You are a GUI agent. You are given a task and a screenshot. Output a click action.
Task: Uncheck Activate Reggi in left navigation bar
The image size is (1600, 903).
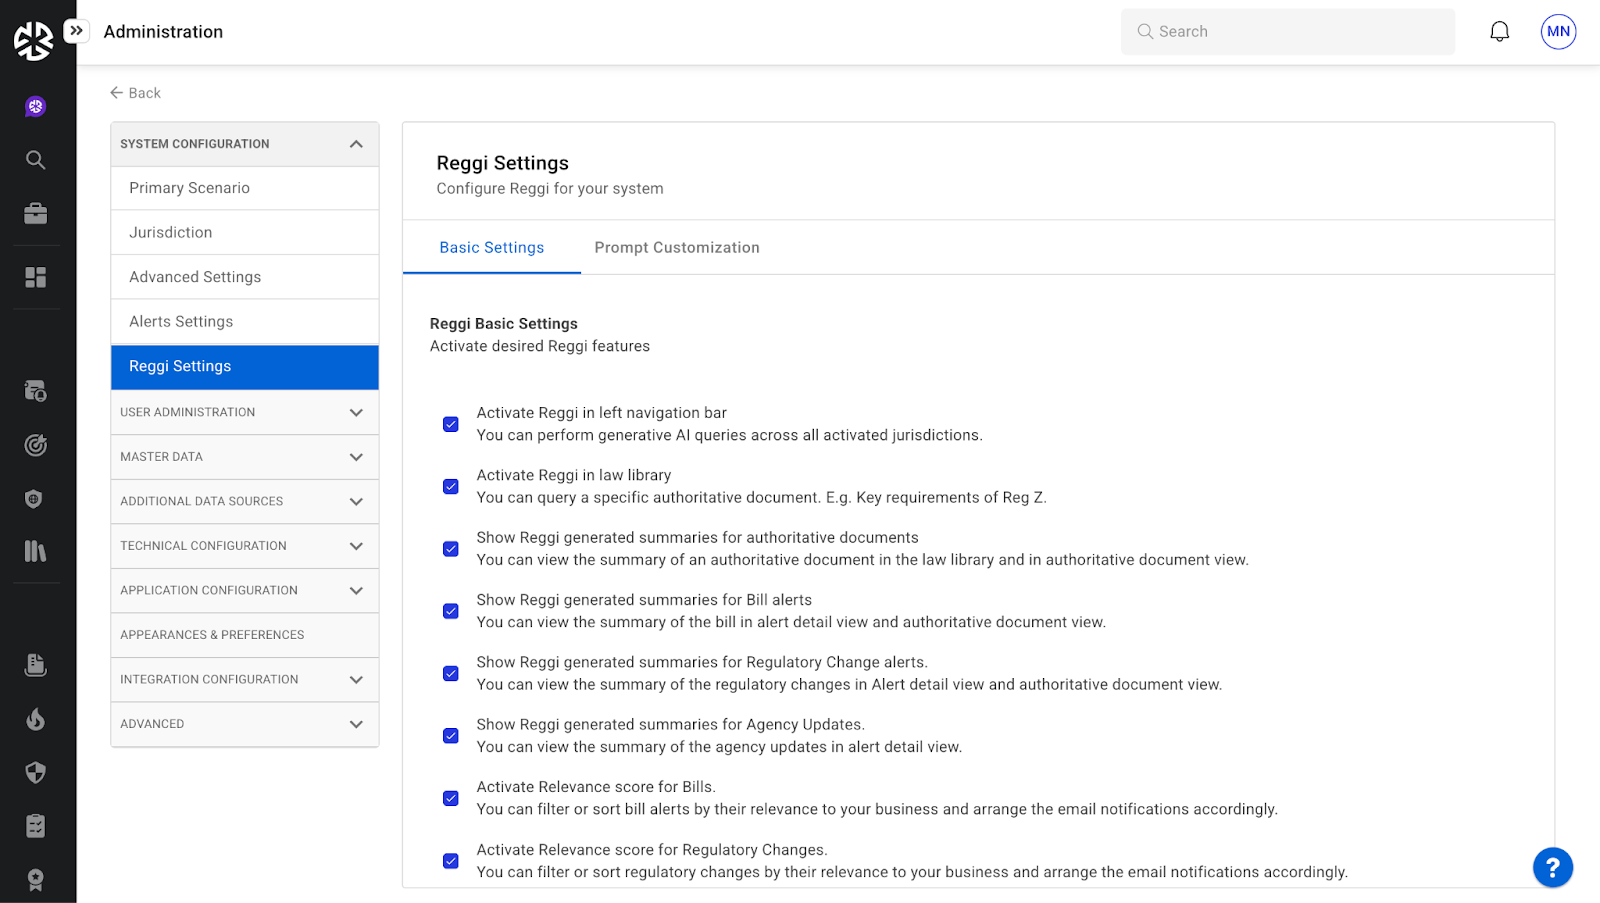pyautogui.click(x=451, y=424)
